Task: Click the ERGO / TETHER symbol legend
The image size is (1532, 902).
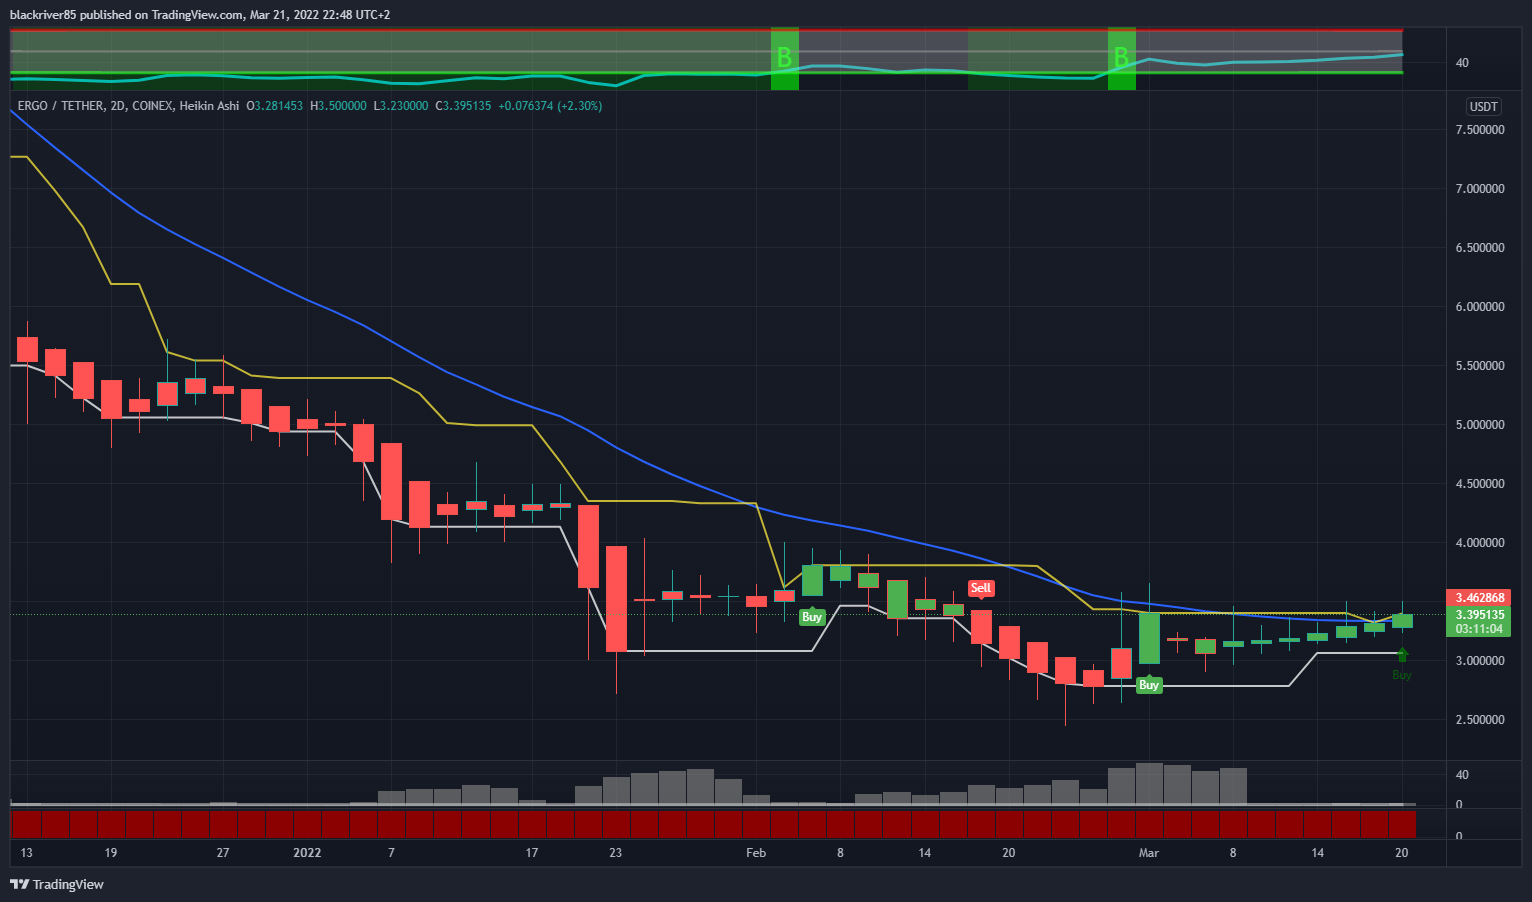Action: pyautogui.click(x=128, y=106)
